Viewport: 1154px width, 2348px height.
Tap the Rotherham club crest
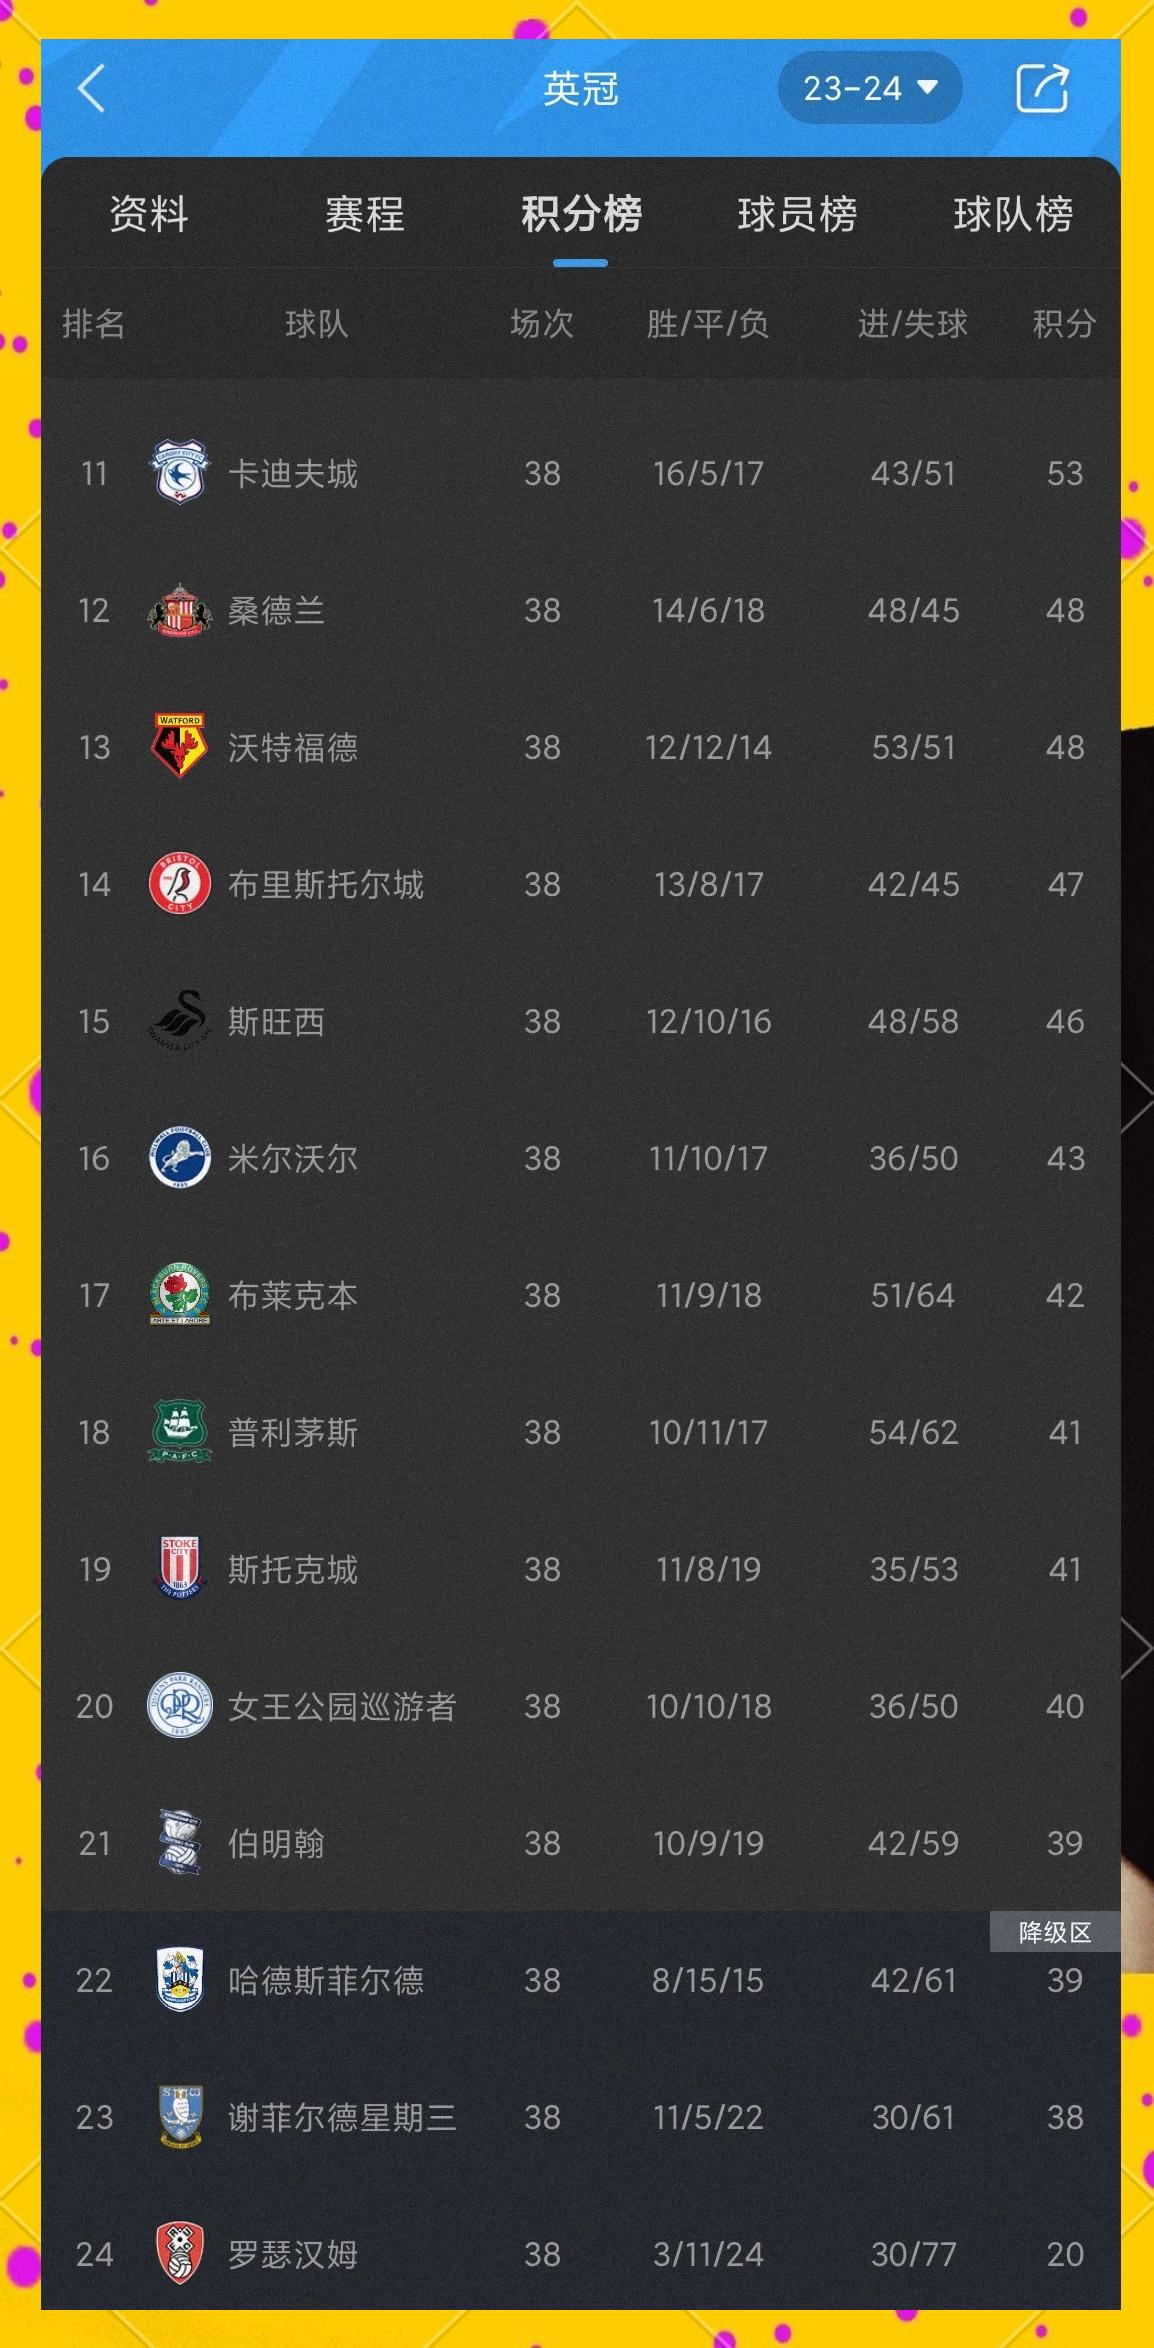(180, 2253)
